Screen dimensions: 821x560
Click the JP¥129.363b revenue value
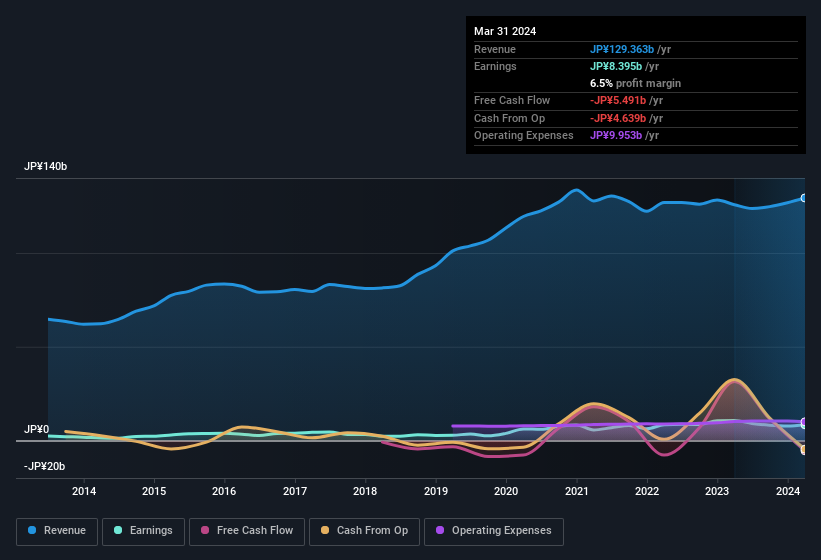tap(622, 49)
